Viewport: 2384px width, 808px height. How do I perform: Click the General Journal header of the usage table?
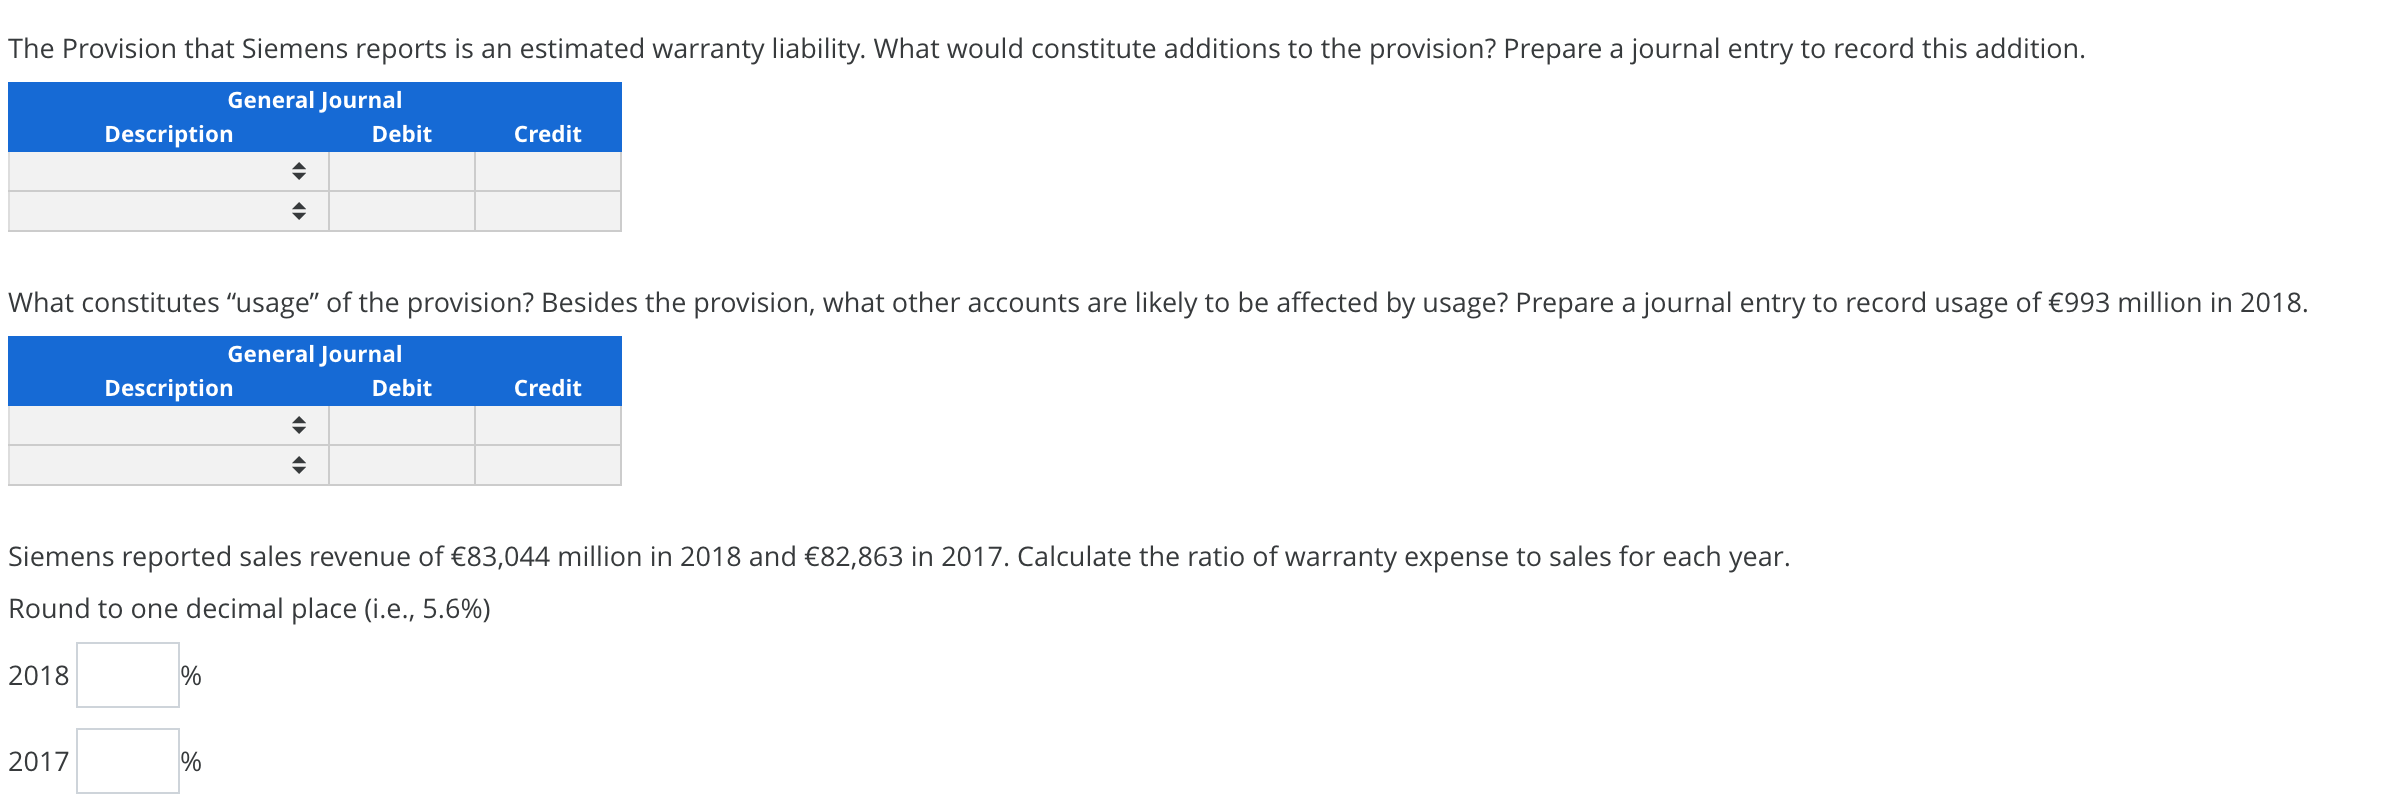[313, 353]
